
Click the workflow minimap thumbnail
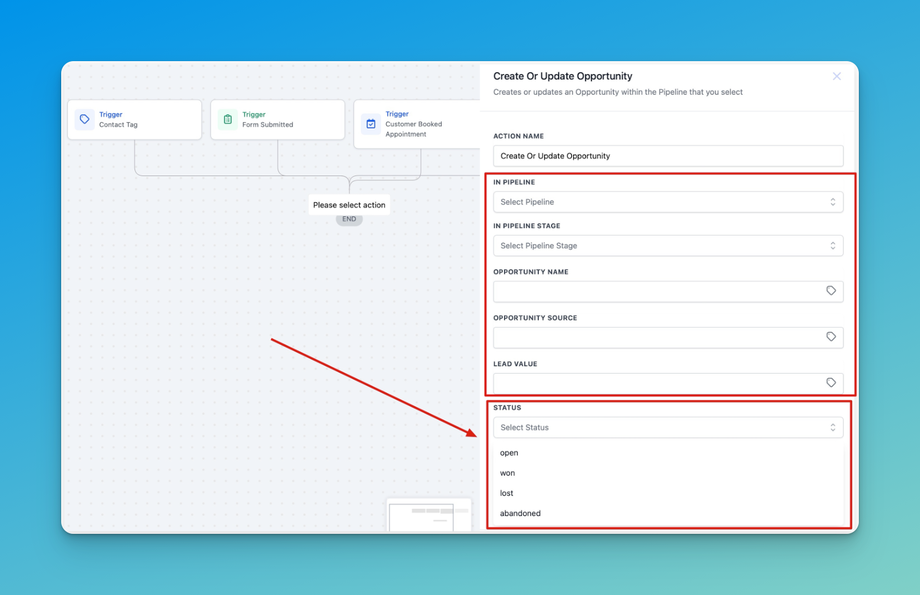(x=429, y=515)
